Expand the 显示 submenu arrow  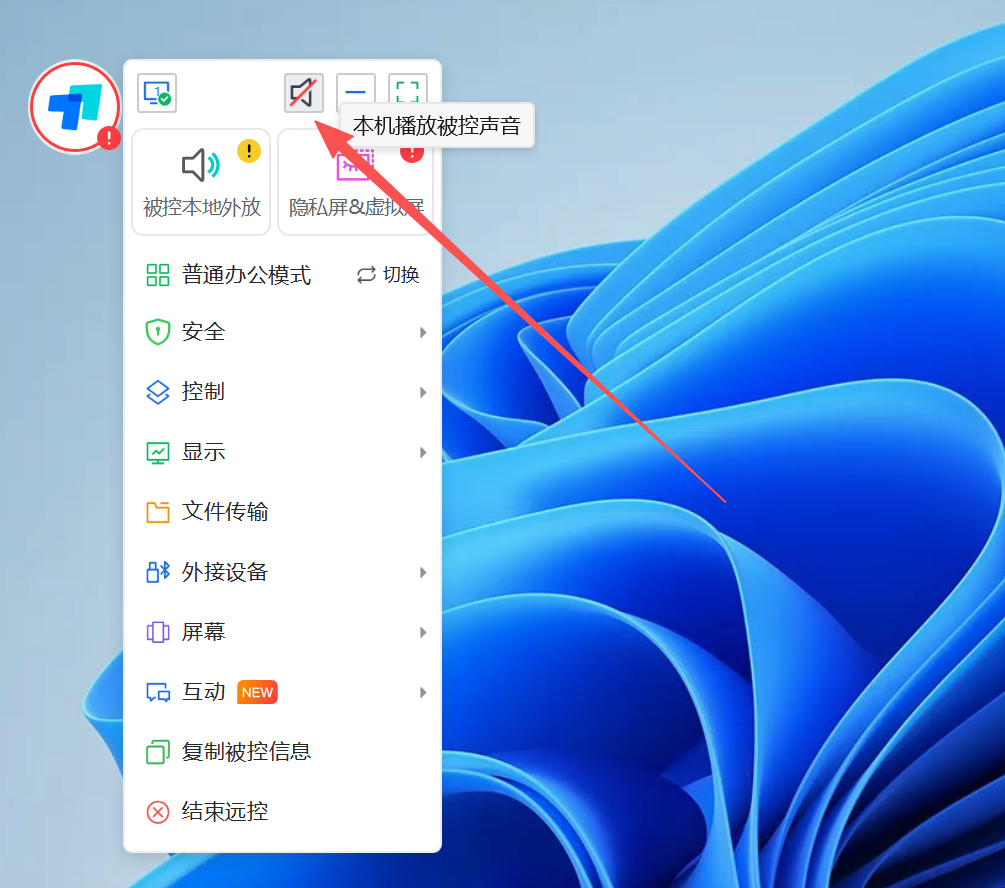(x=423, y=453)
